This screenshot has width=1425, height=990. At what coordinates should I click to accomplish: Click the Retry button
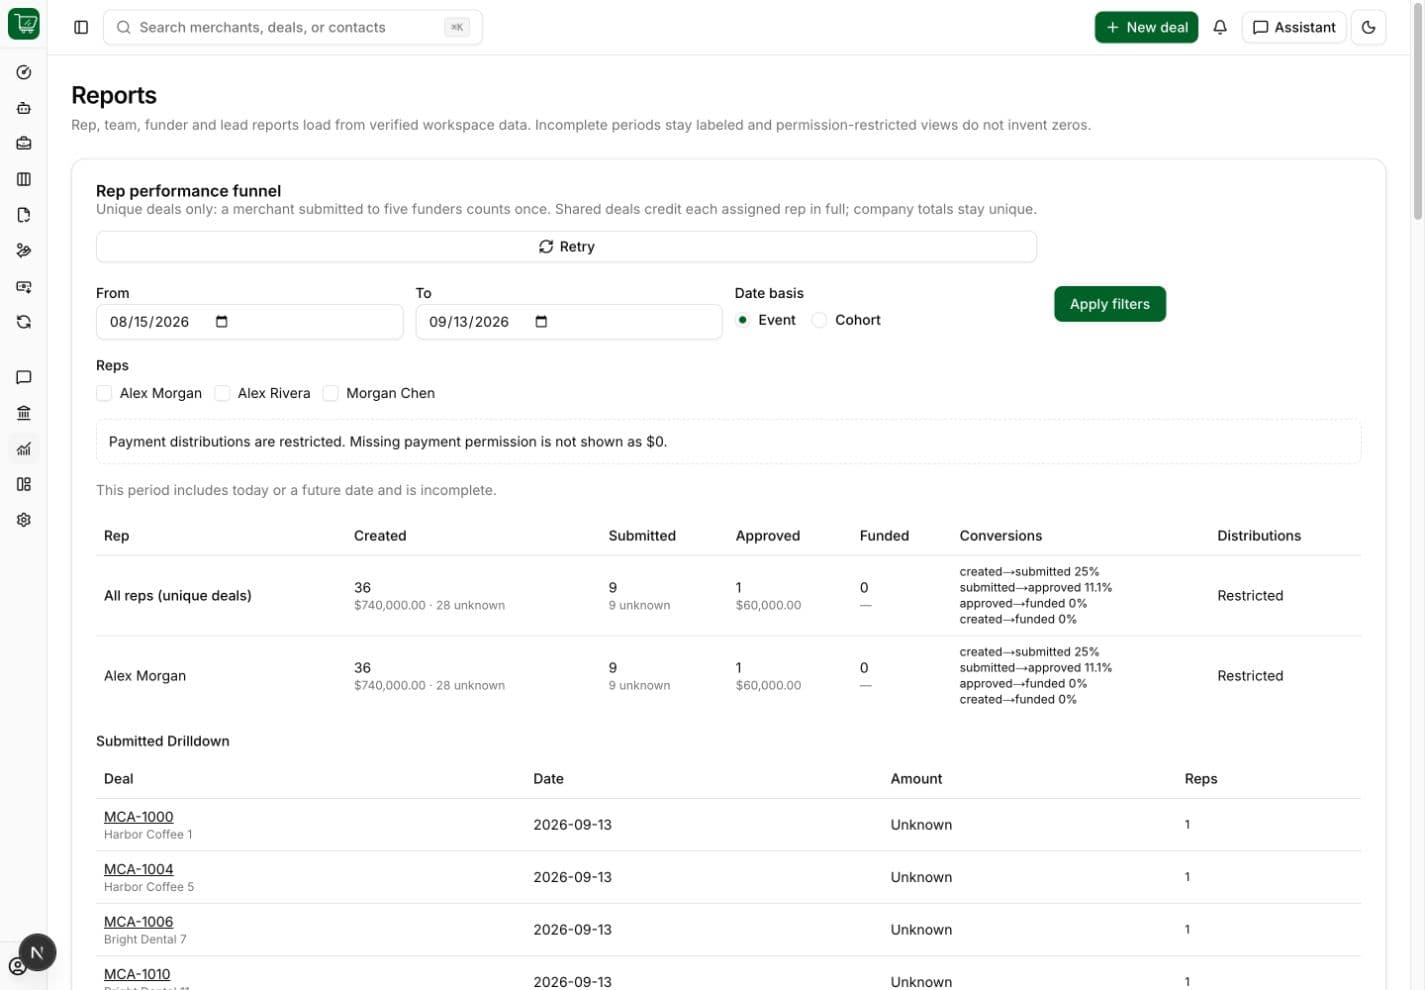tap(566, 247)
